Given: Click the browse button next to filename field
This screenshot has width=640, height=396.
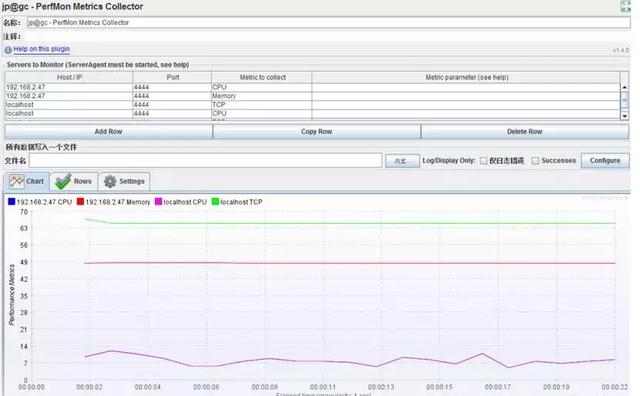Looking at the screenshot, I should [x=402, y=161].
